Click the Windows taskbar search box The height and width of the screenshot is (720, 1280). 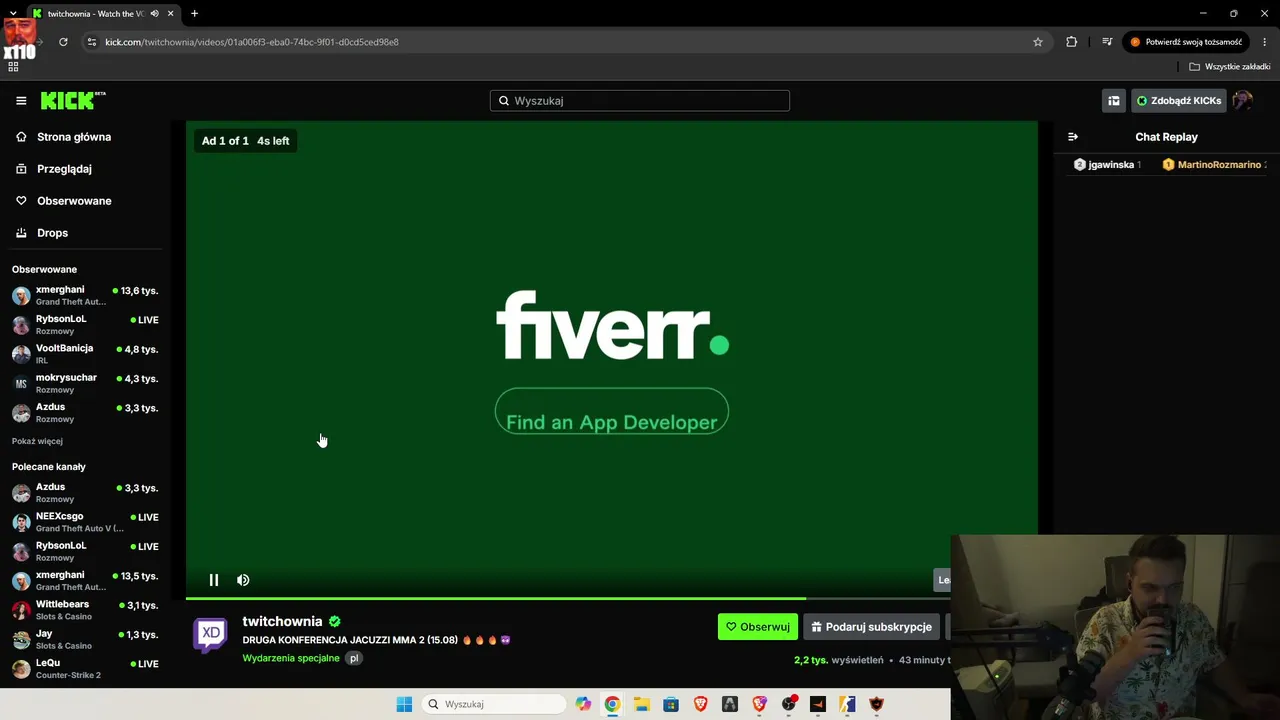493,704
